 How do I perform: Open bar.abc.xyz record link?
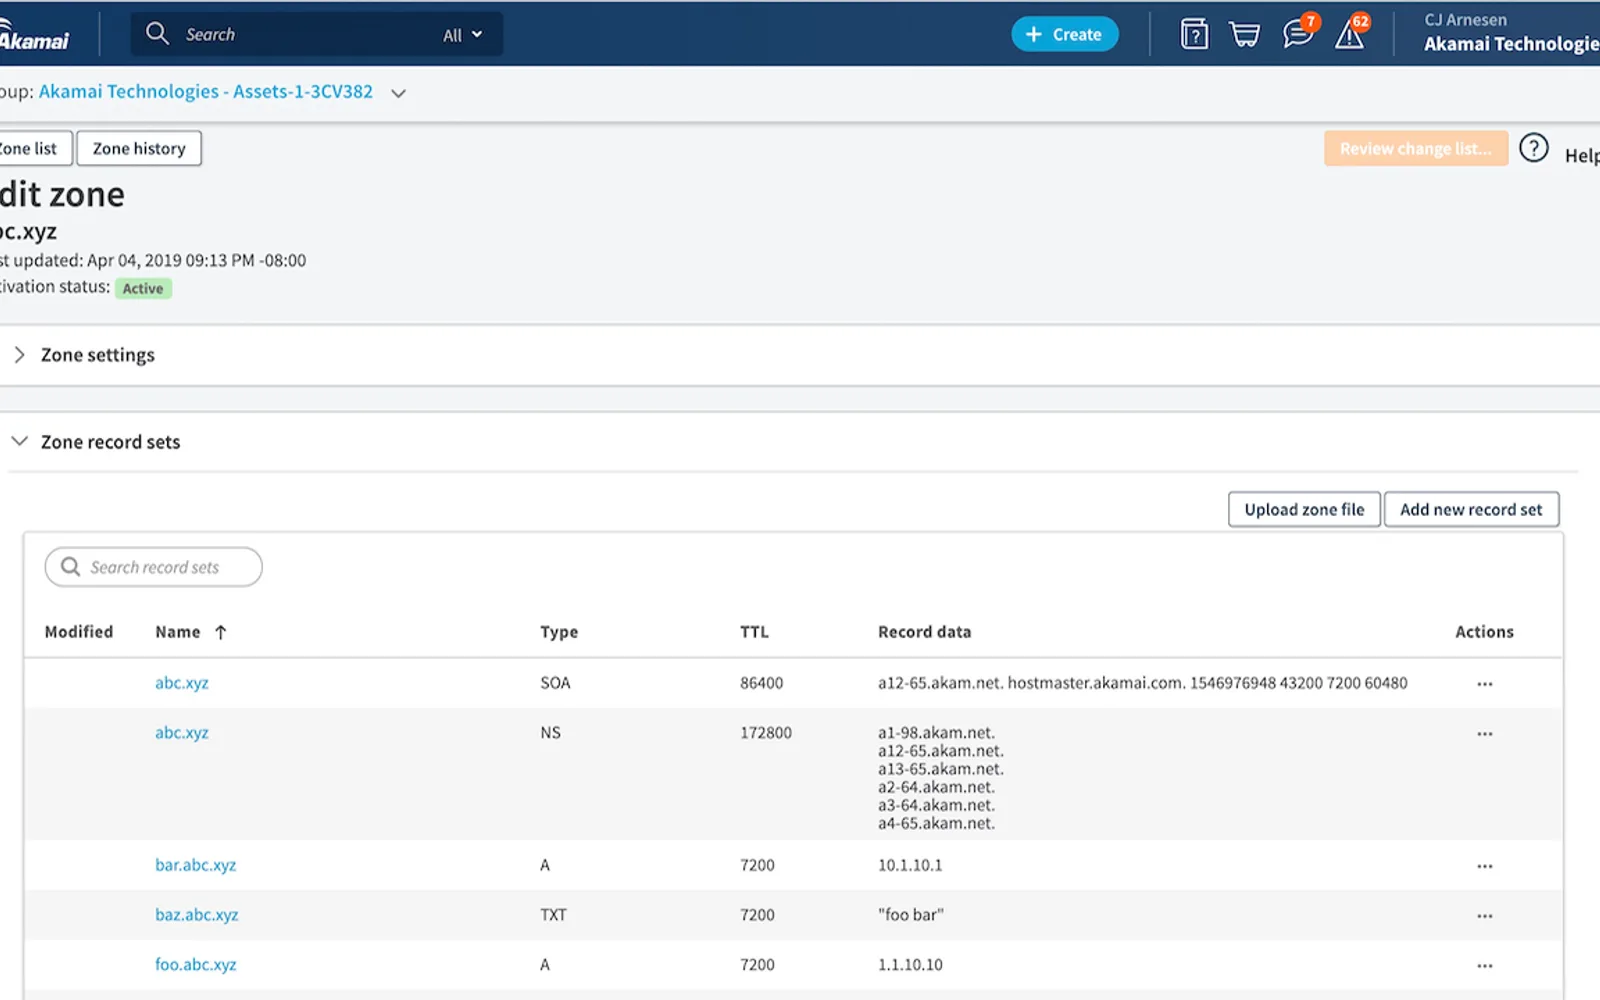(x=196, y=865)
